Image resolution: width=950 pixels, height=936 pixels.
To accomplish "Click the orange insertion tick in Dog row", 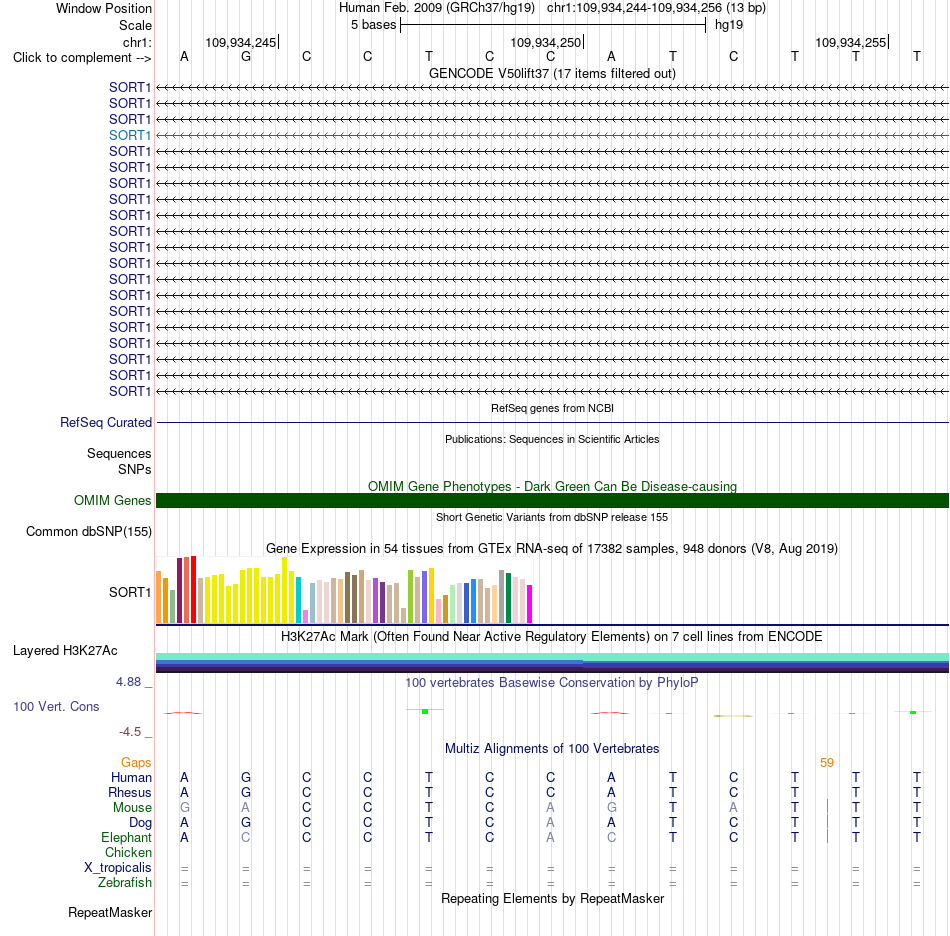I will [827, 822].
